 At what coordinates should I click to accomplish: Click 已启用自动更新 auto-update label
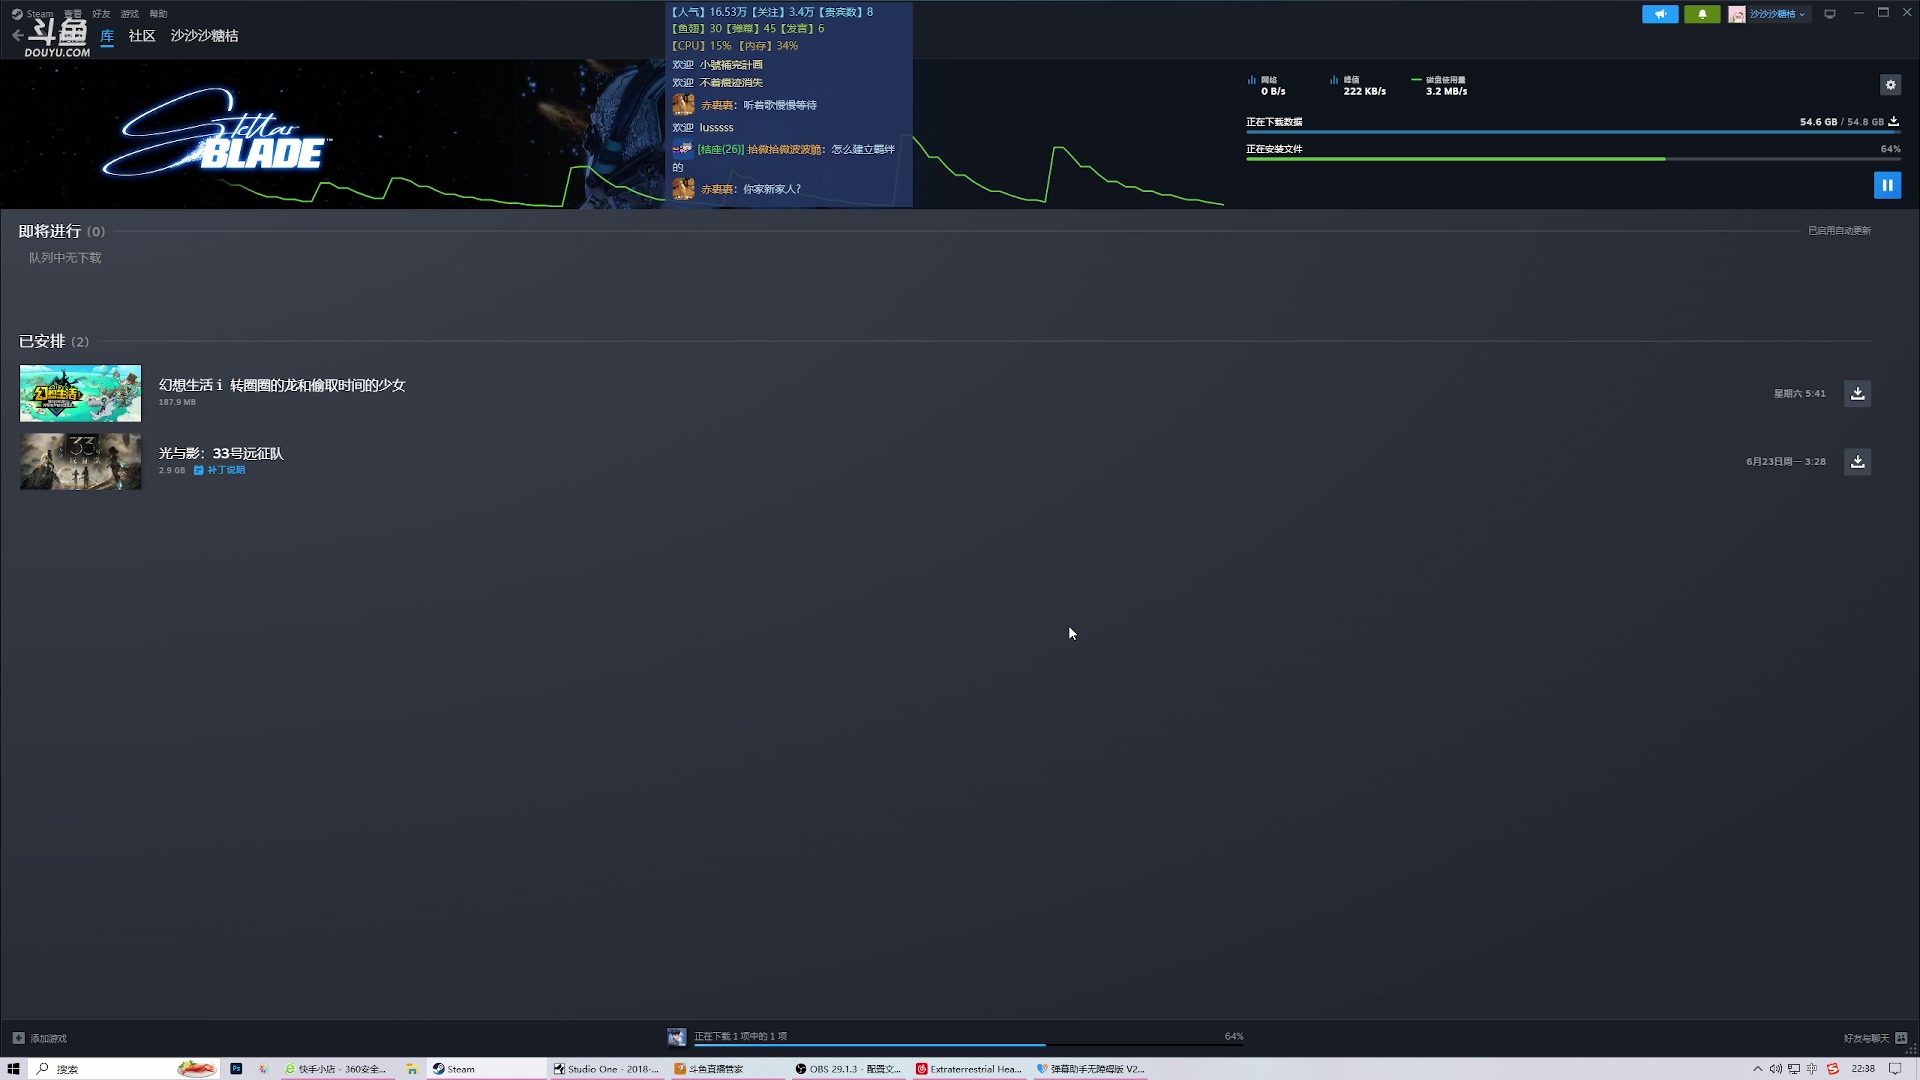(1839, 231)
